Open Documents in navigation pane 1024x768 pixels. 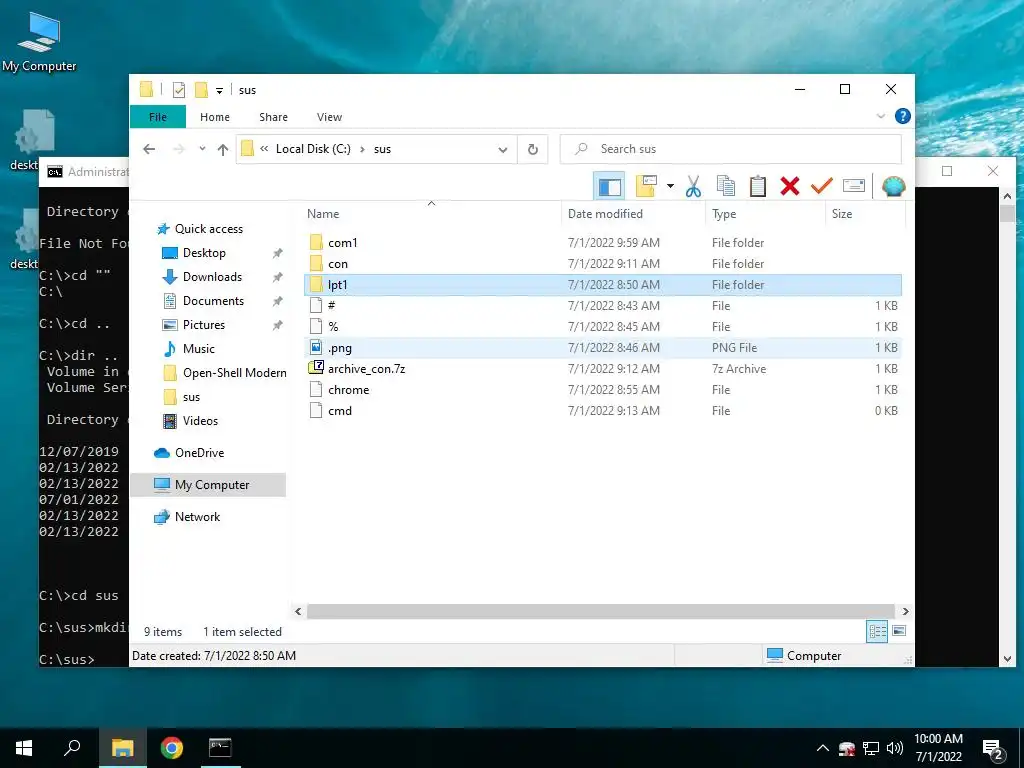click(213, 301)
